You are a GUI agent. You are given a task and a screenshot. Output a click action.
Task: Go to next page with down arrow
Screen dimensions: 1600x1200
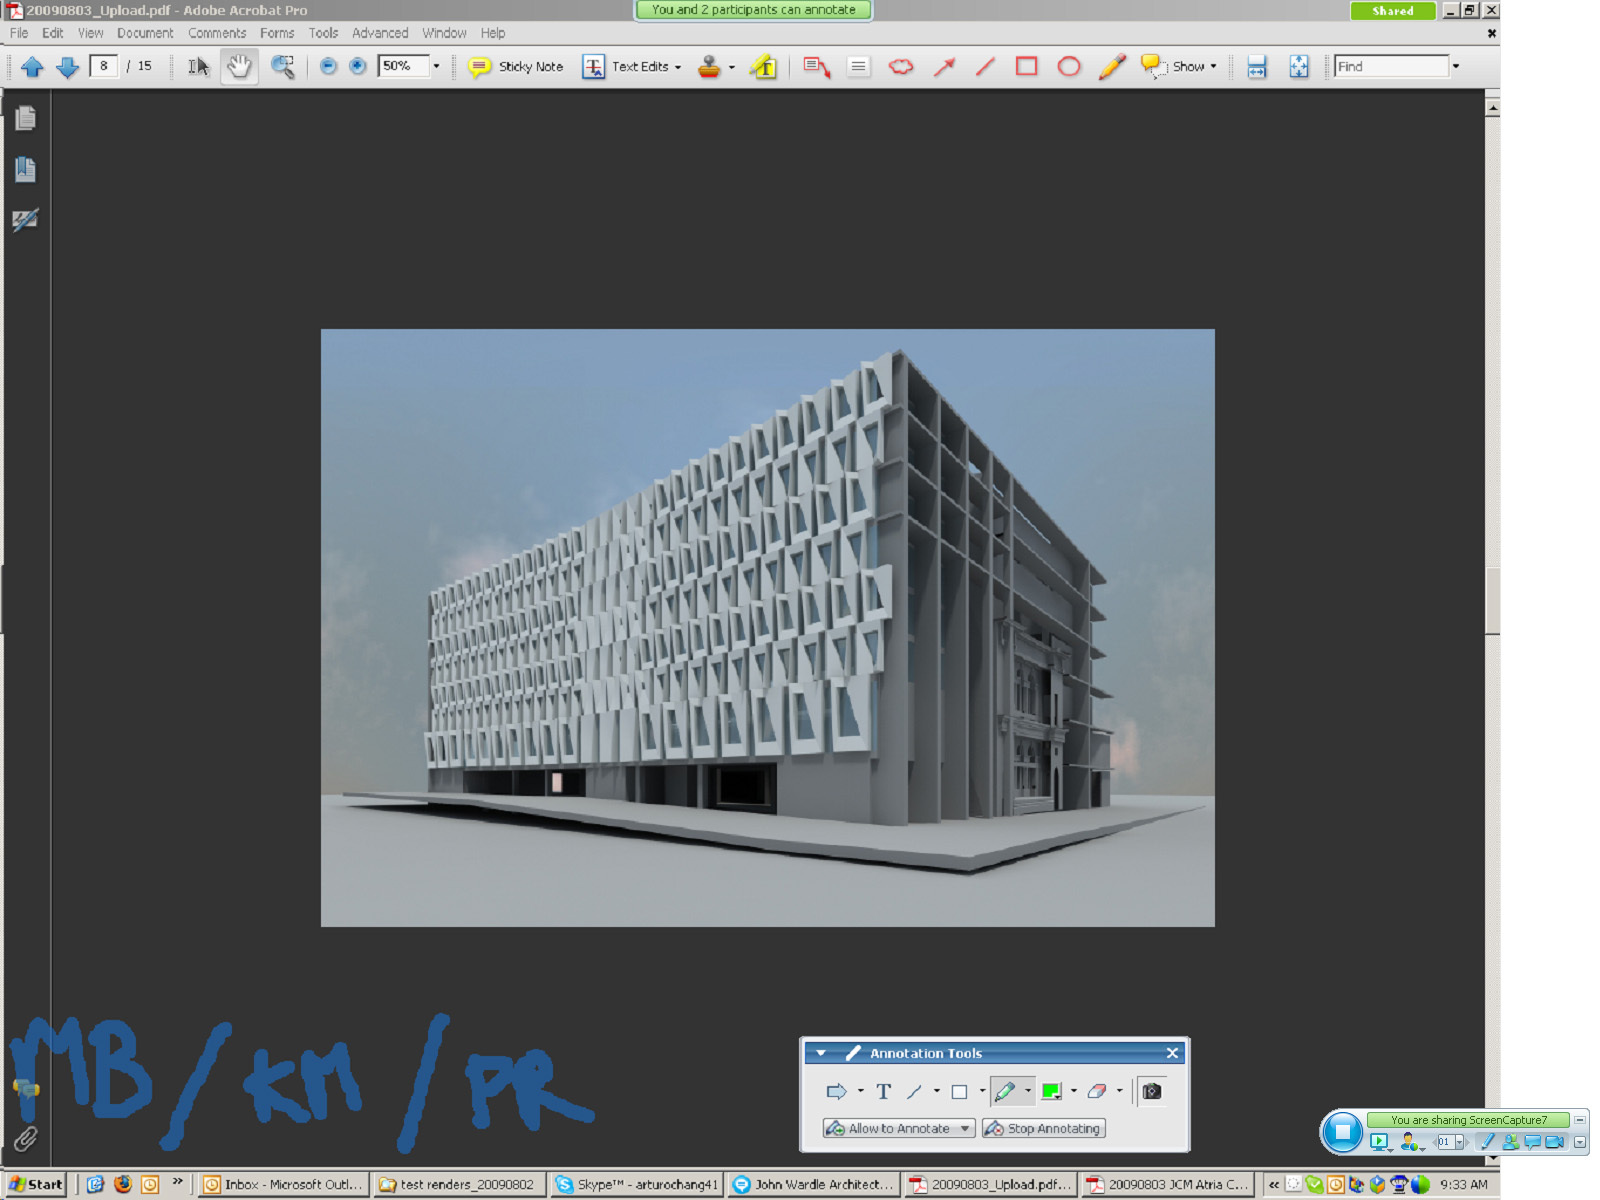pyautogui.click(x=67, y=67)
